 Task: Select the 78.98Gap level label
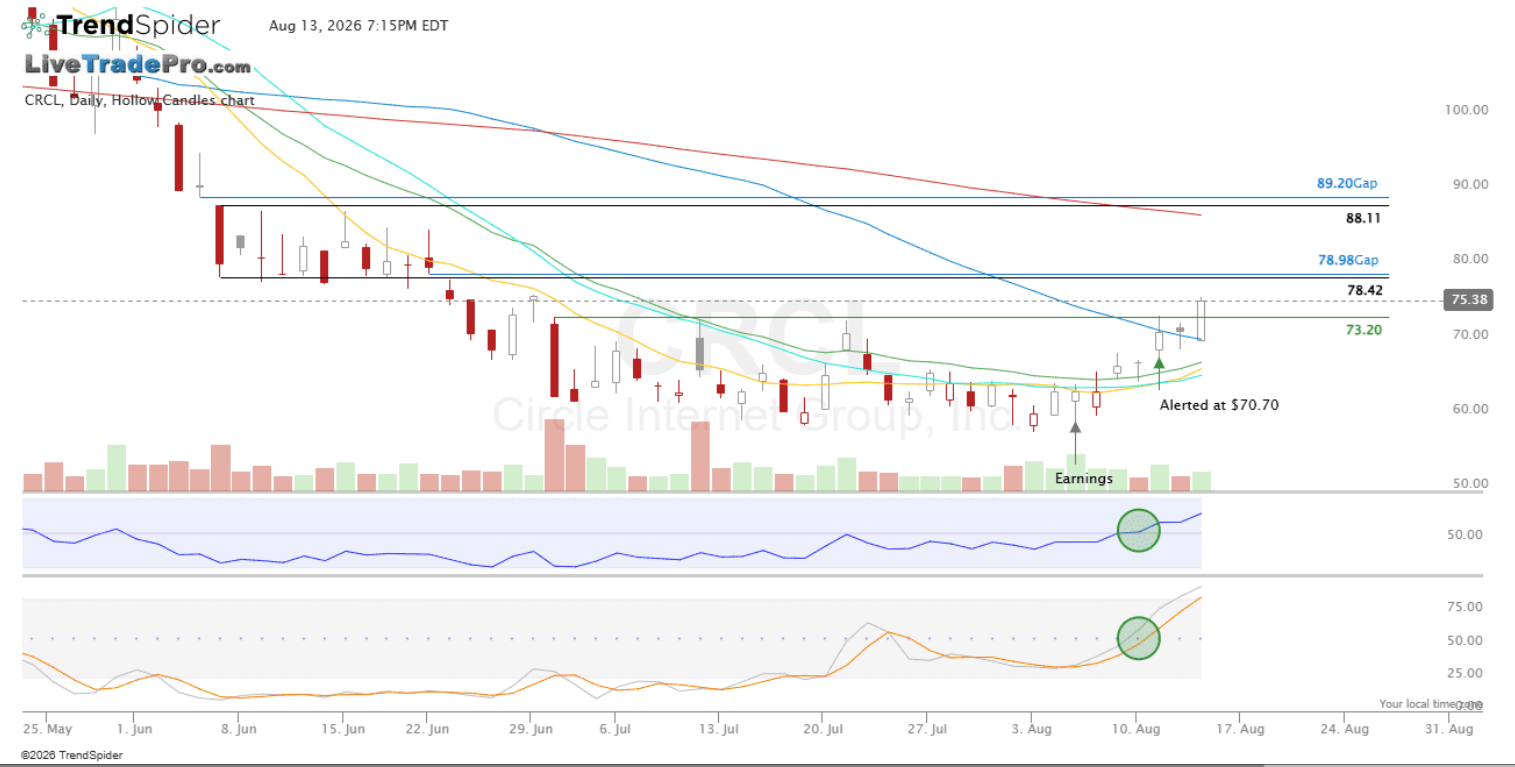point(1348,260)
